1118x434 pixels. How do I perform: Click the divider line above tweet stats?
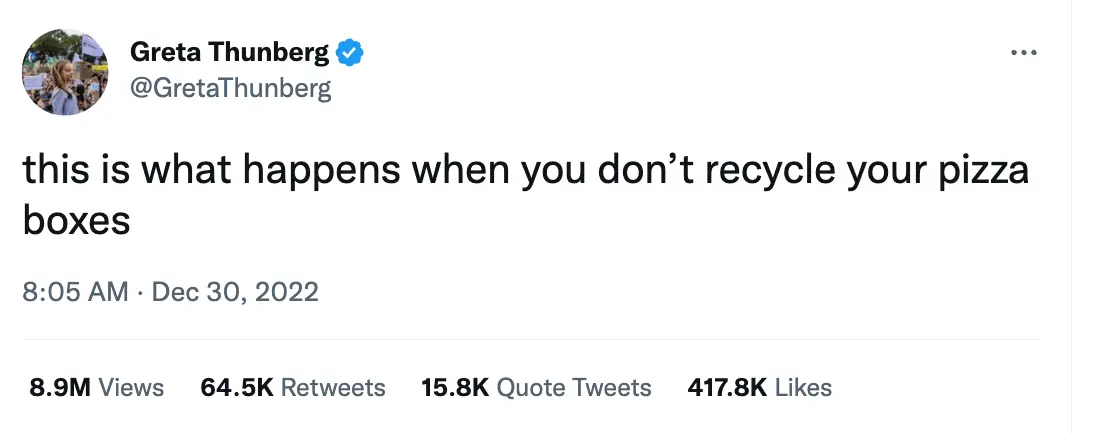click(530, 340)
